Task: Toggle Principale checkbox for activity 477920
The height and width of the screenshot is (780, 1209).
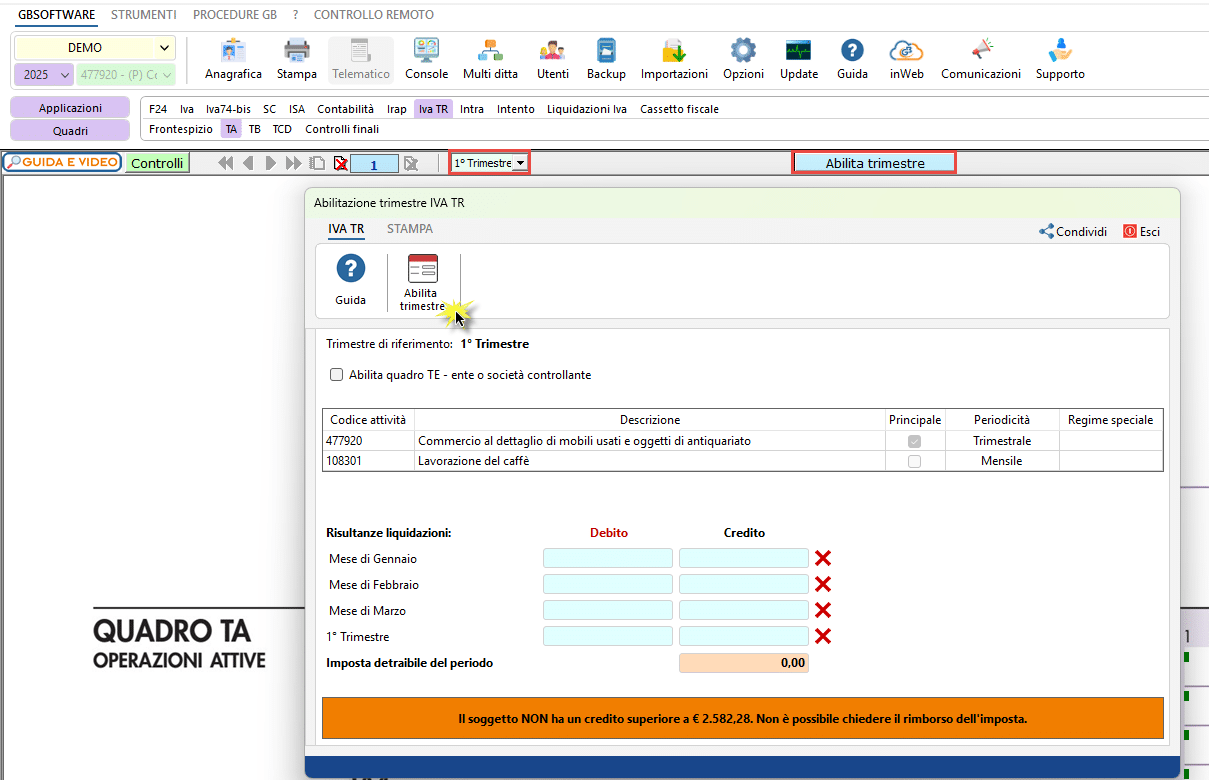Action: click(x=914, y=441)
